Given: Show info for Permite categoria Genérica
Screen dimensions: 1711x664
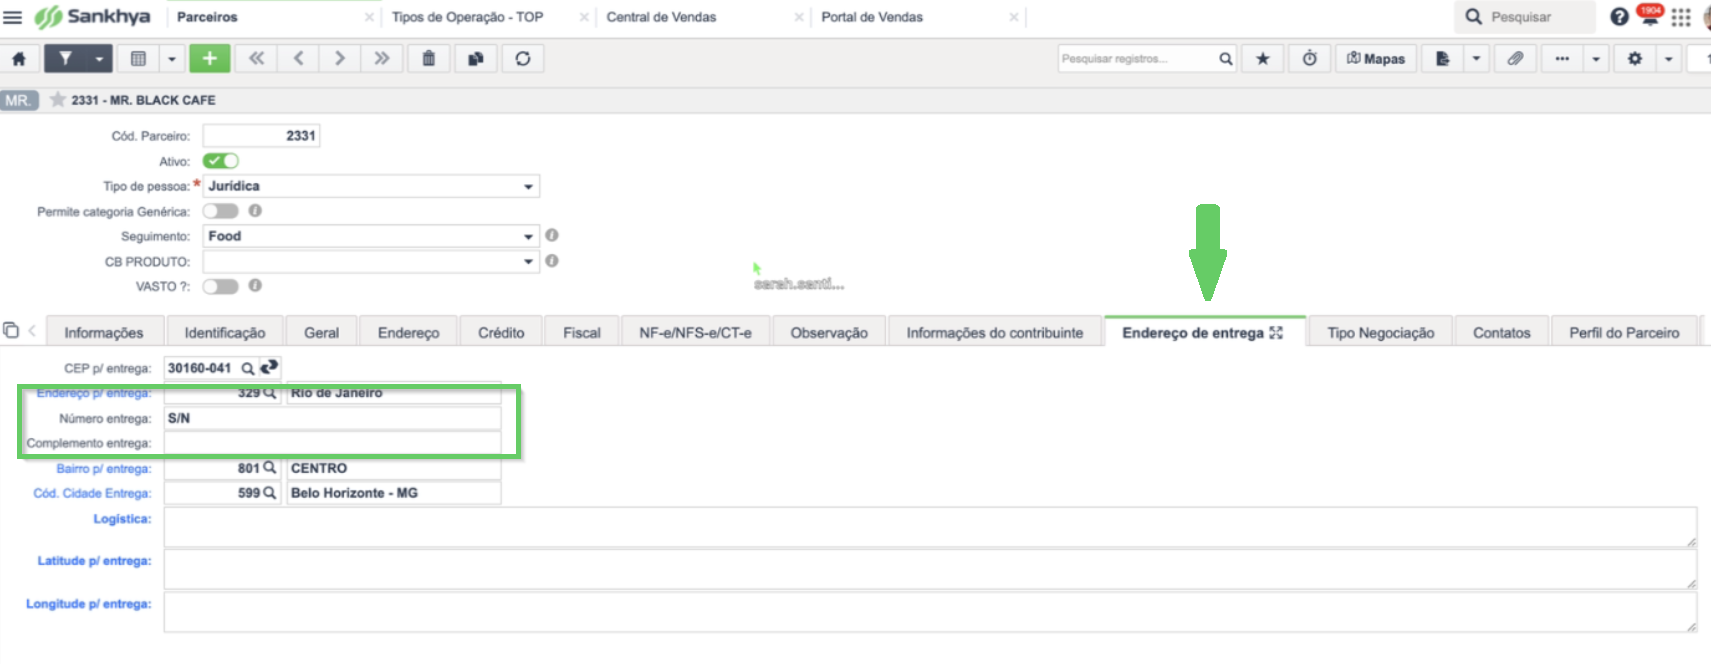Looking at the screenshot, I should point(255,211).
